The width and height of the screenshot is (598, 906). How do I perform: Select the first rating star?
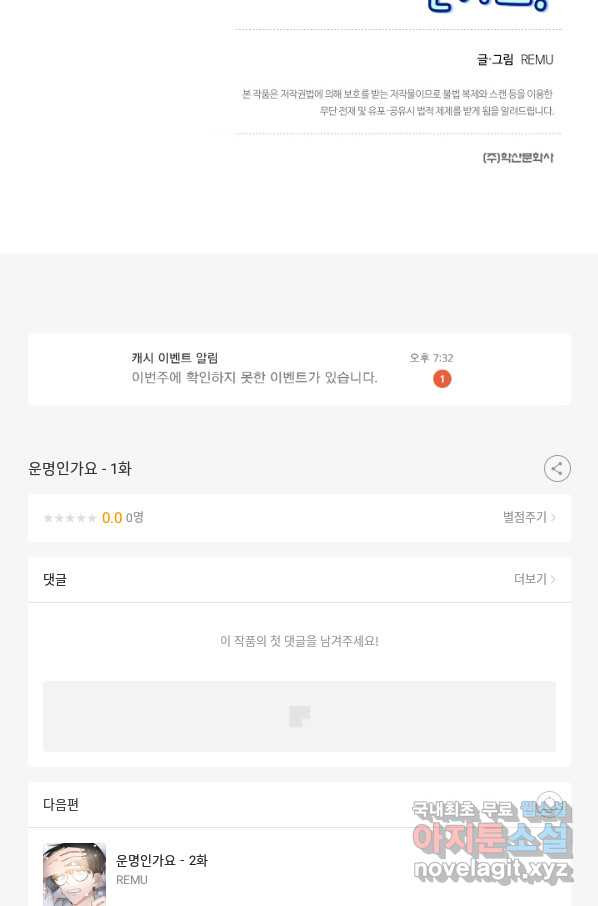[x=49, y=518]
